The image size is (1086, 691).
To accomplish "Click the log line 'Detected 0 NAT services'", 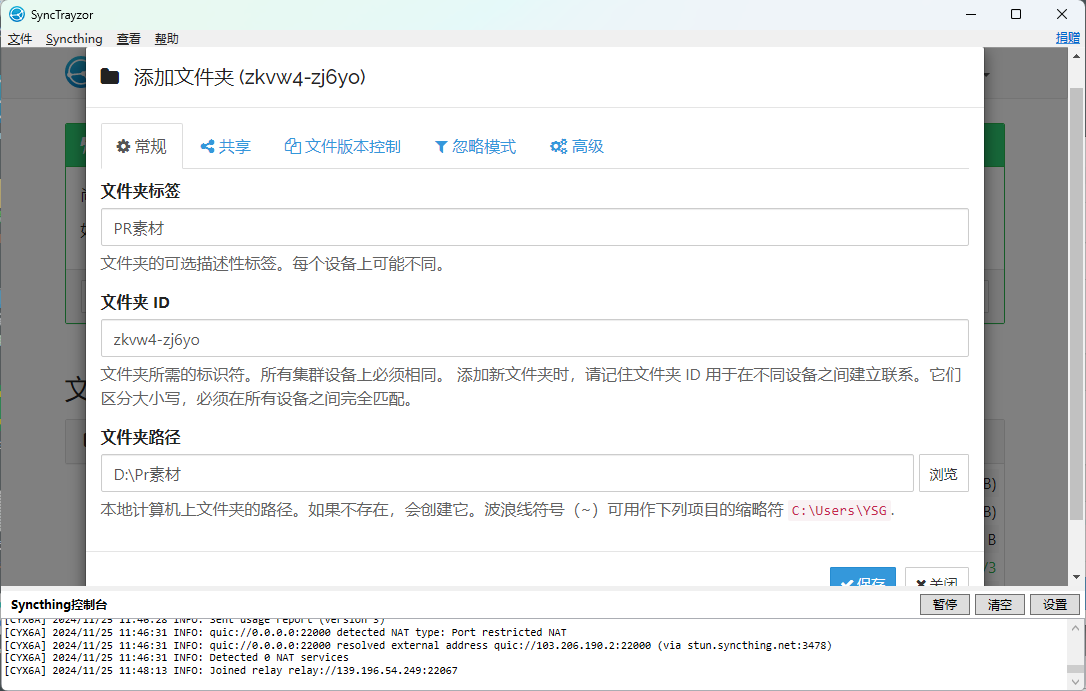I will pos(177,658).
